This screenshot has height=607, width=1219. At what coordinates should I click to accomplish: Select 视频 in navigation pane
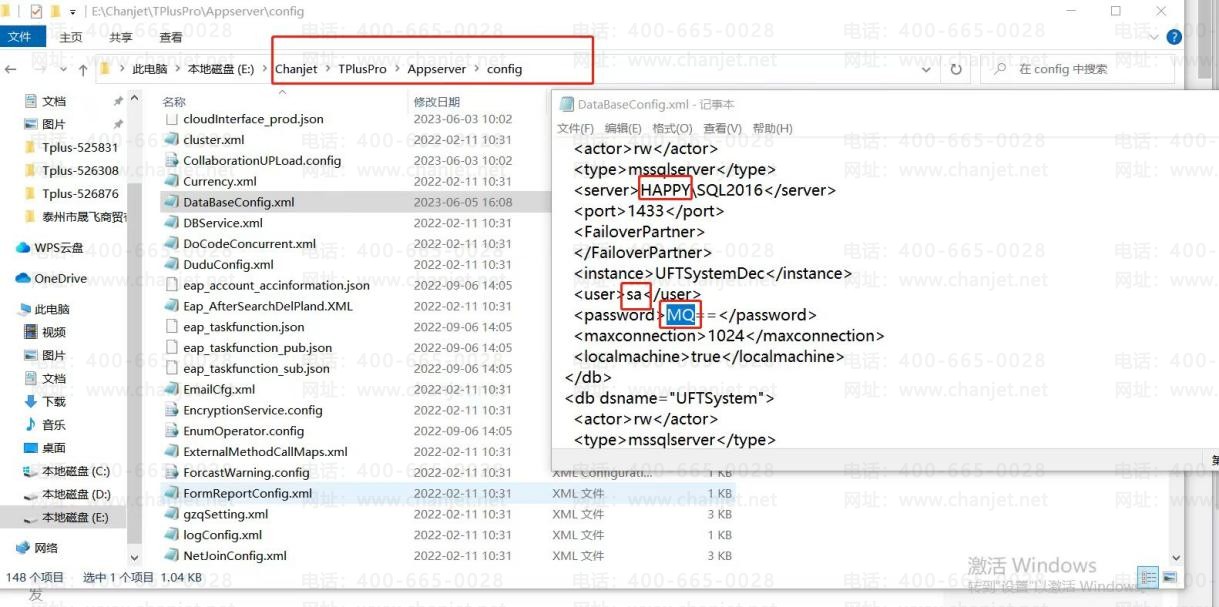54,332
